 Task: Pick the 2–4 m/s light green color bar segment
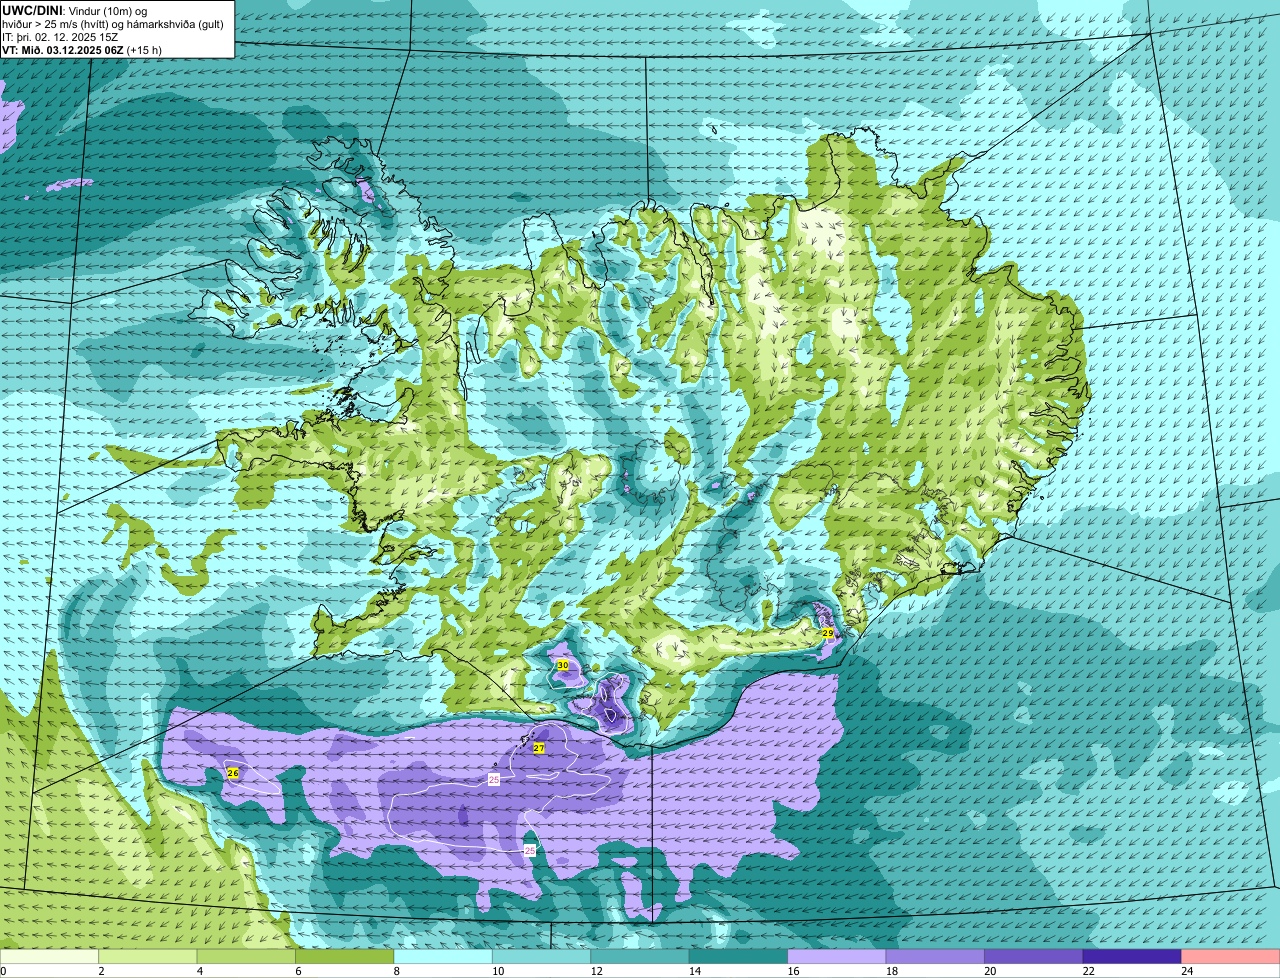(x=148, y=957)
